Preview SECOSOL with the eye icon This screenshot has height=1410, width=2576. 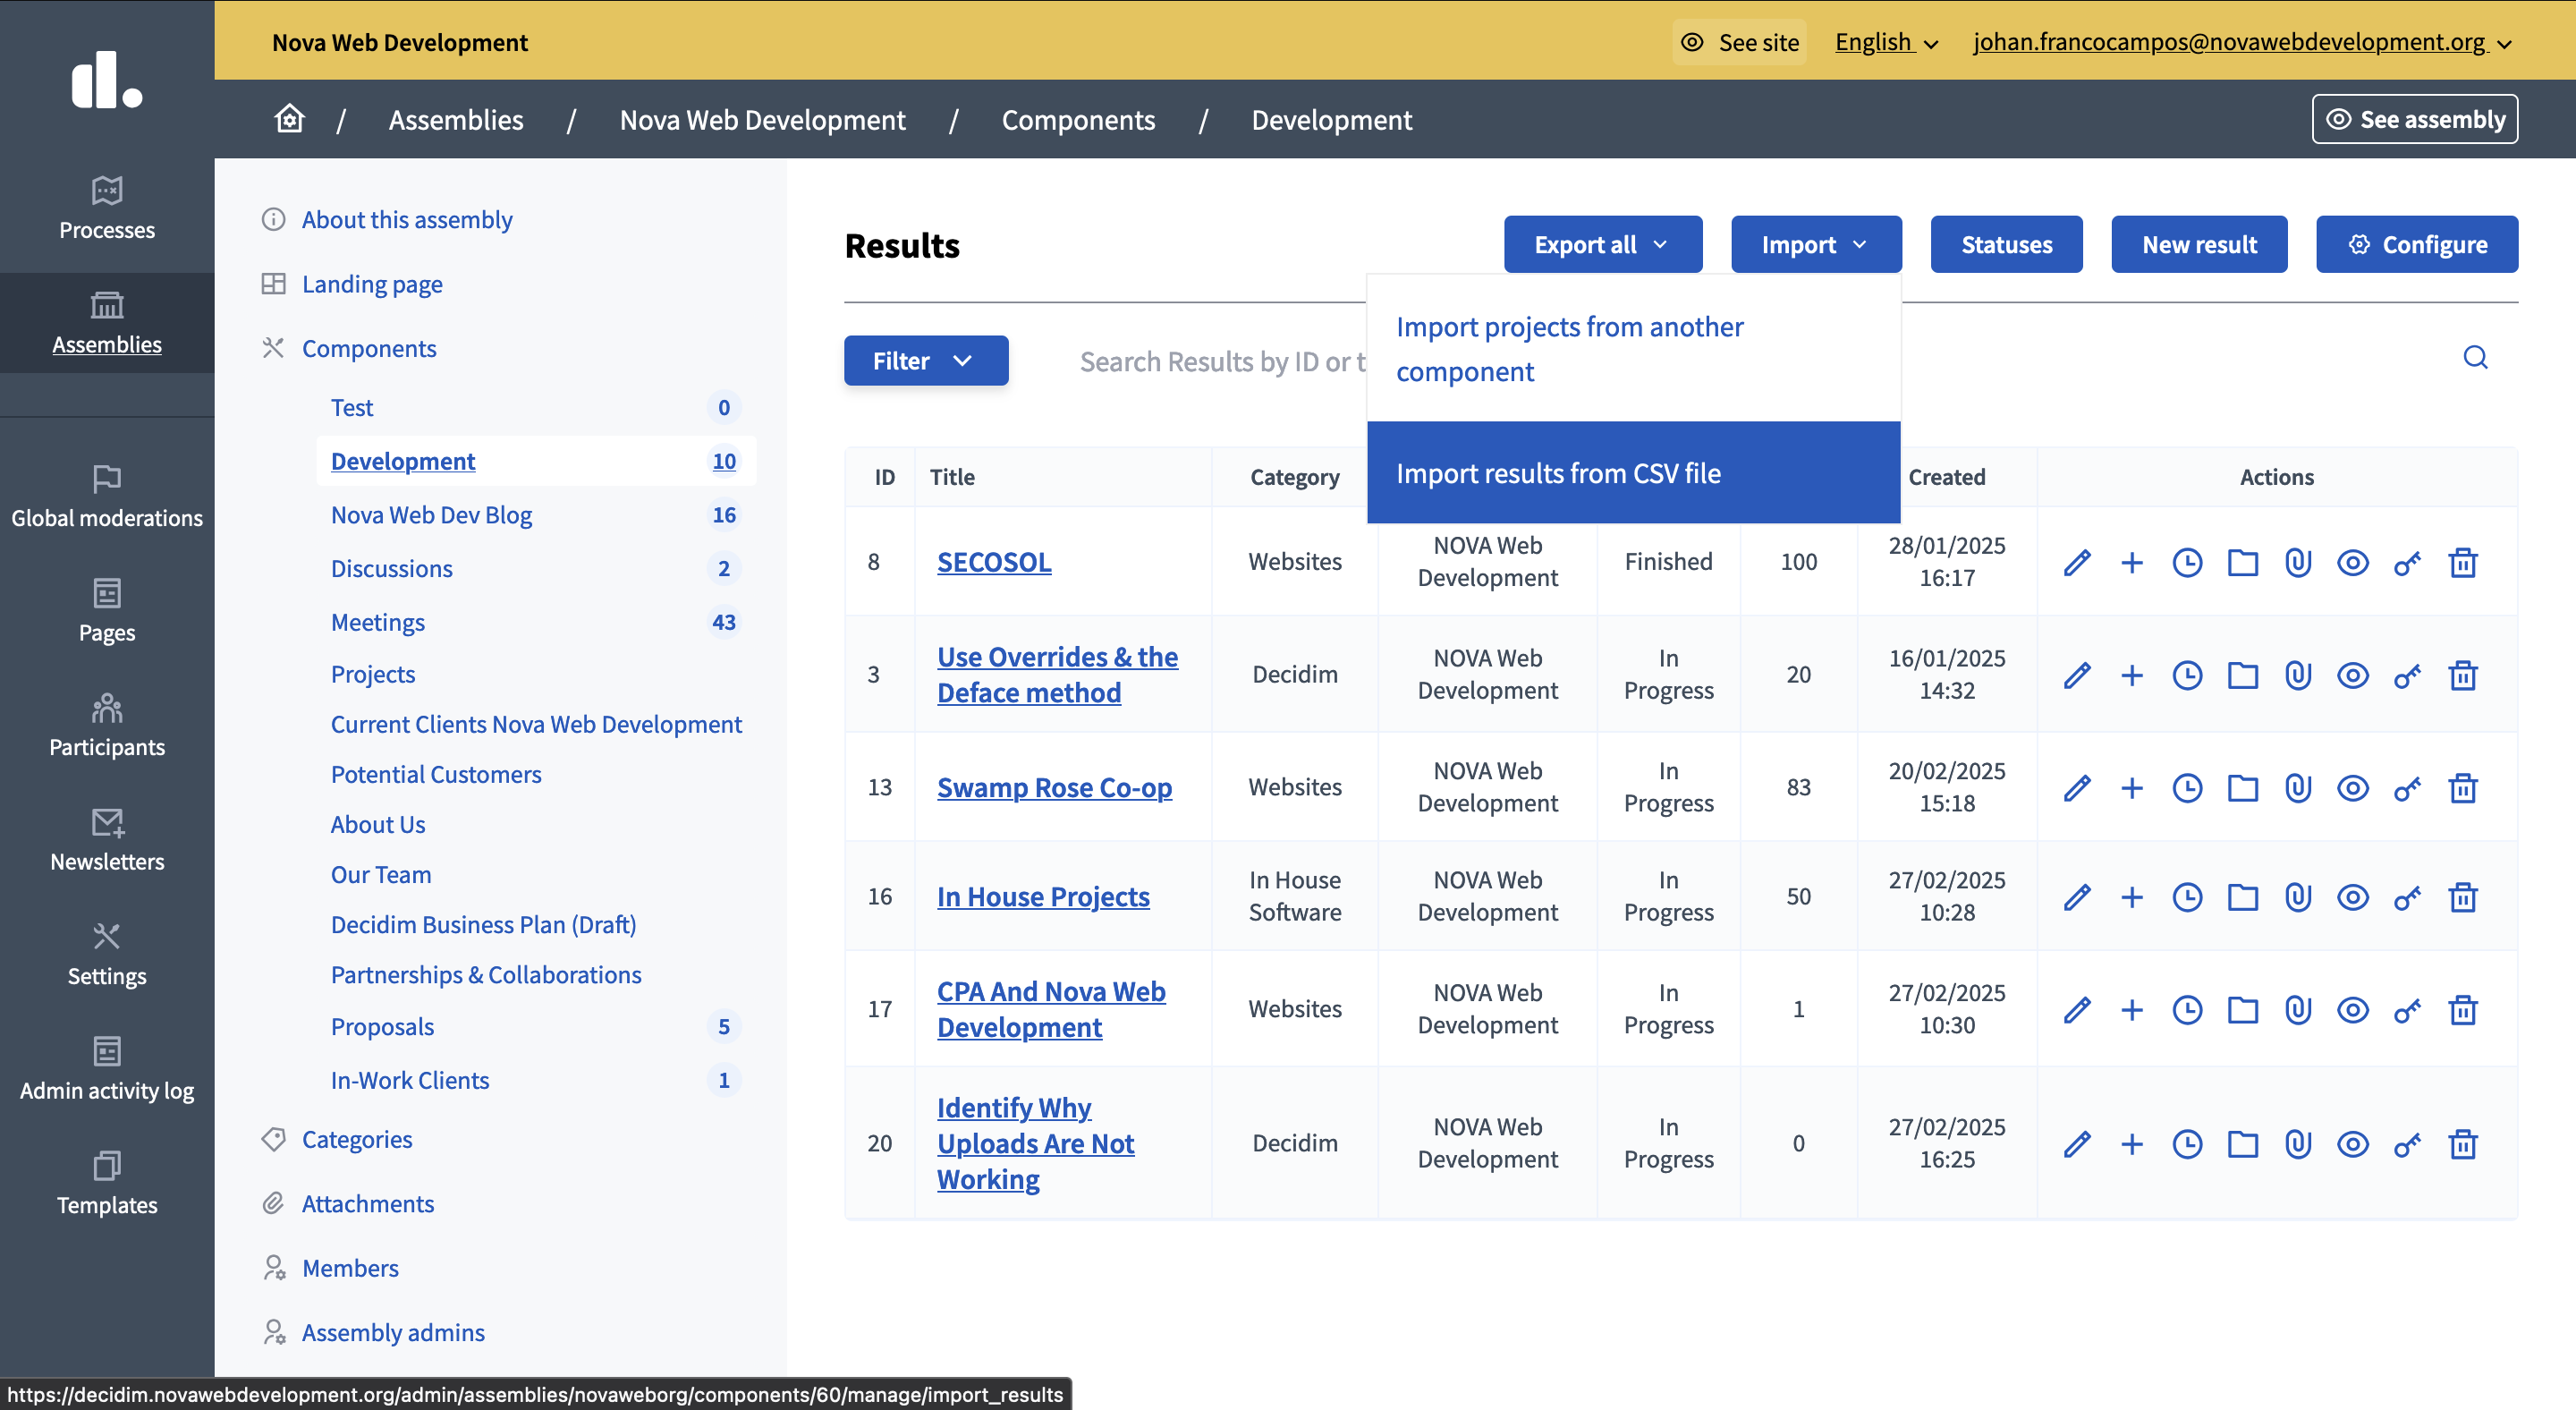2353,562
